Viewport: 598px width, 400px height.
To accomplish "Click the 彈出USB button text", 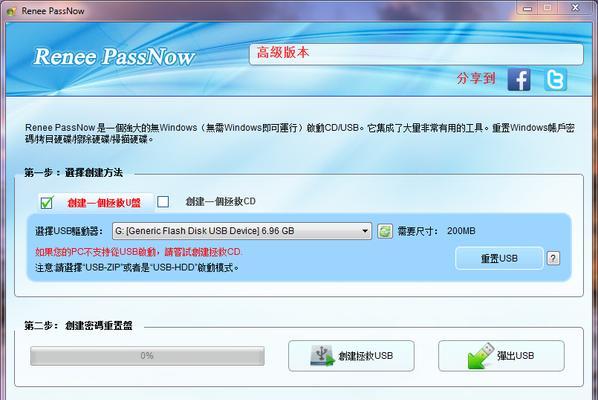I will tap(515, 356).
